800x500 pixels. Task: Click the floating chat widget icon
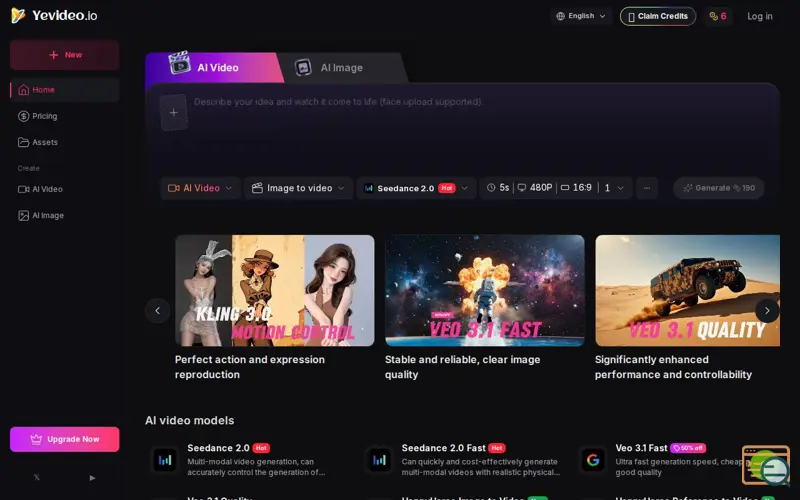pos(766,465)
